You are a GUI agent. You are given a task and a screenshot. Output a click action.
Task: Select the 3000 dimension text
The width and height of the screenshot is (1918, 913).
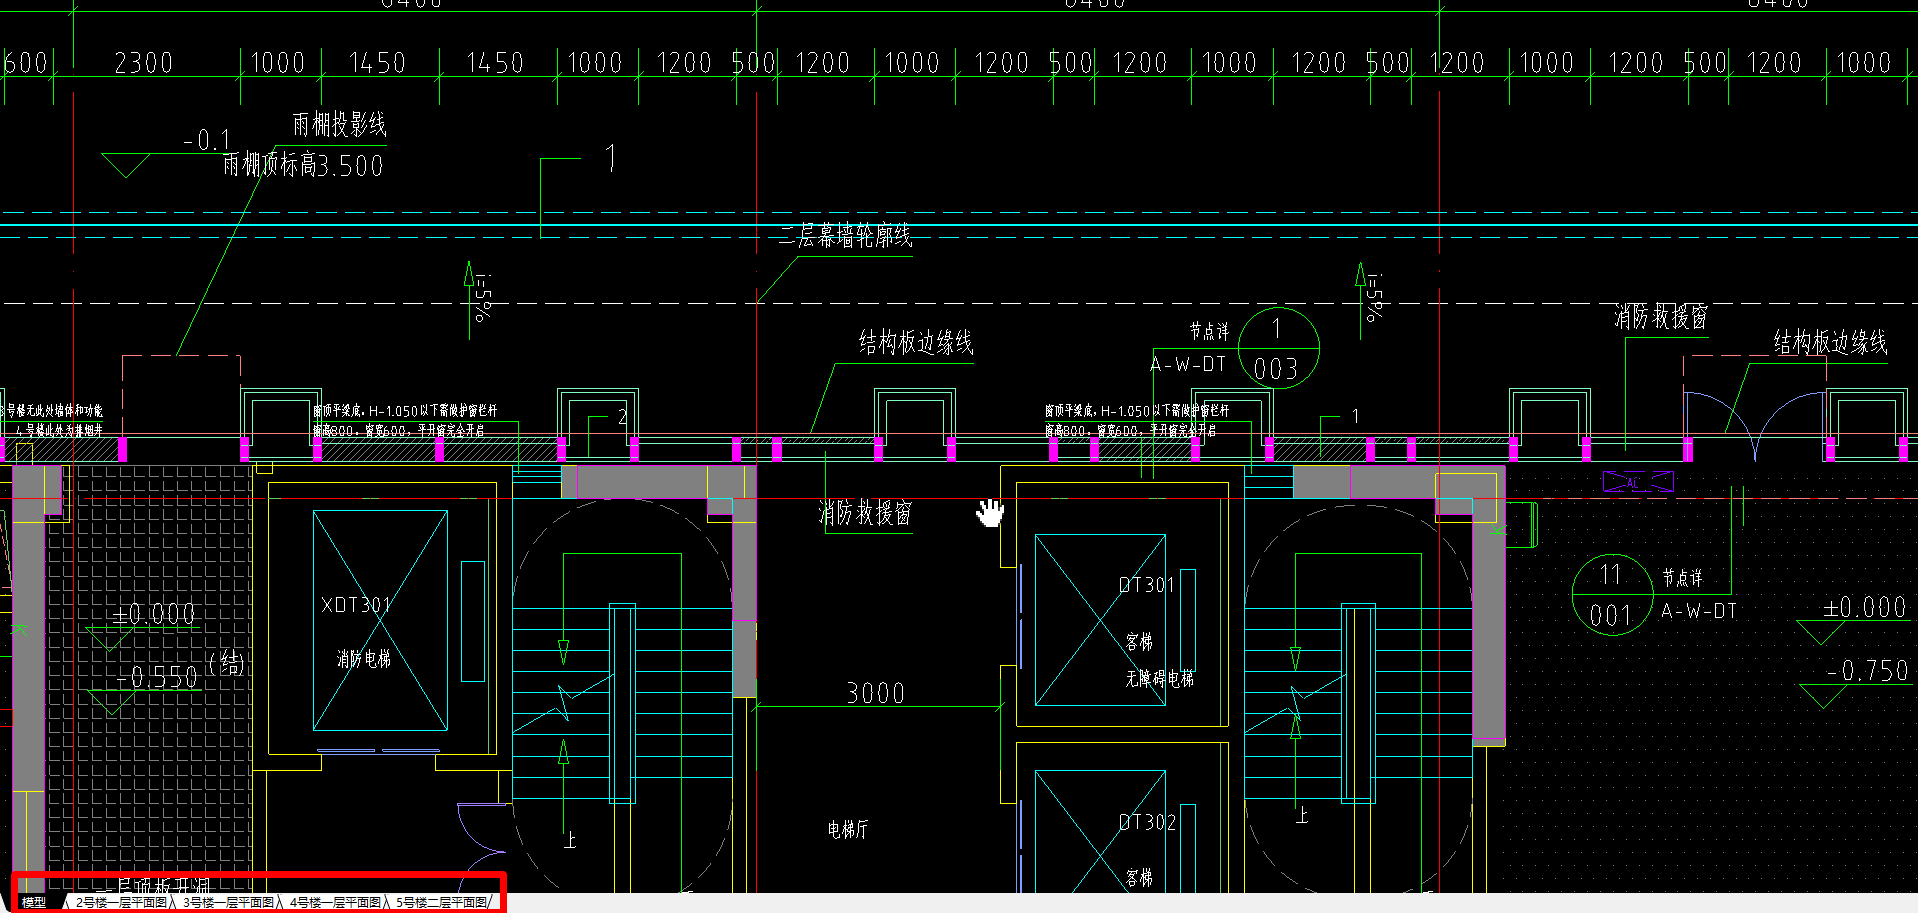coord(876,693)
